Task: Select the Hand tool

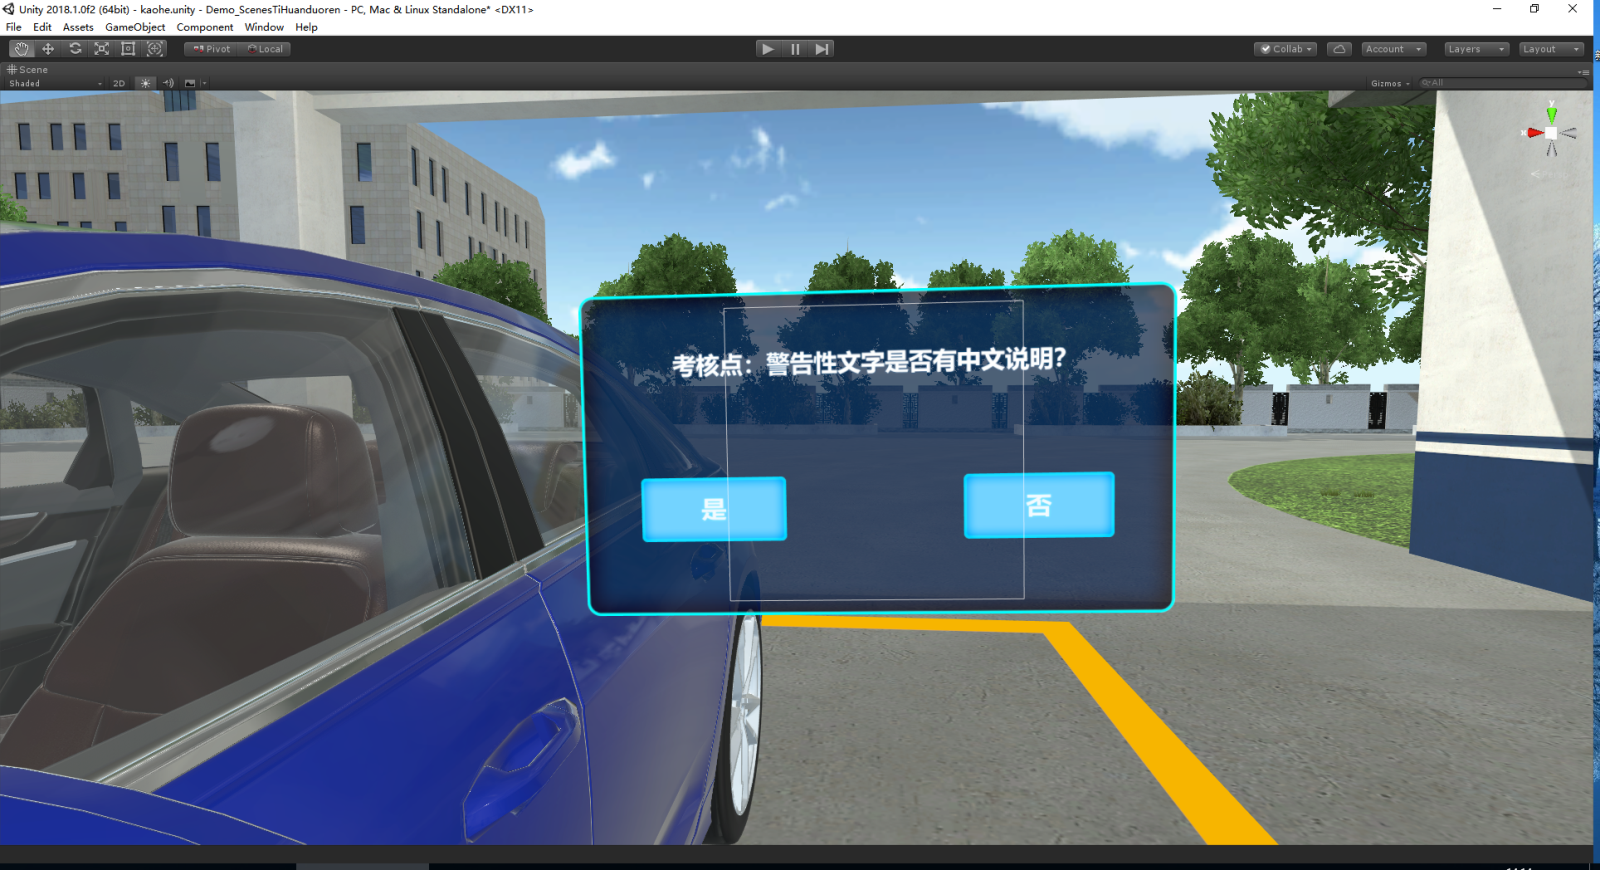Action: pyautogui.click(x=21, y=49)
